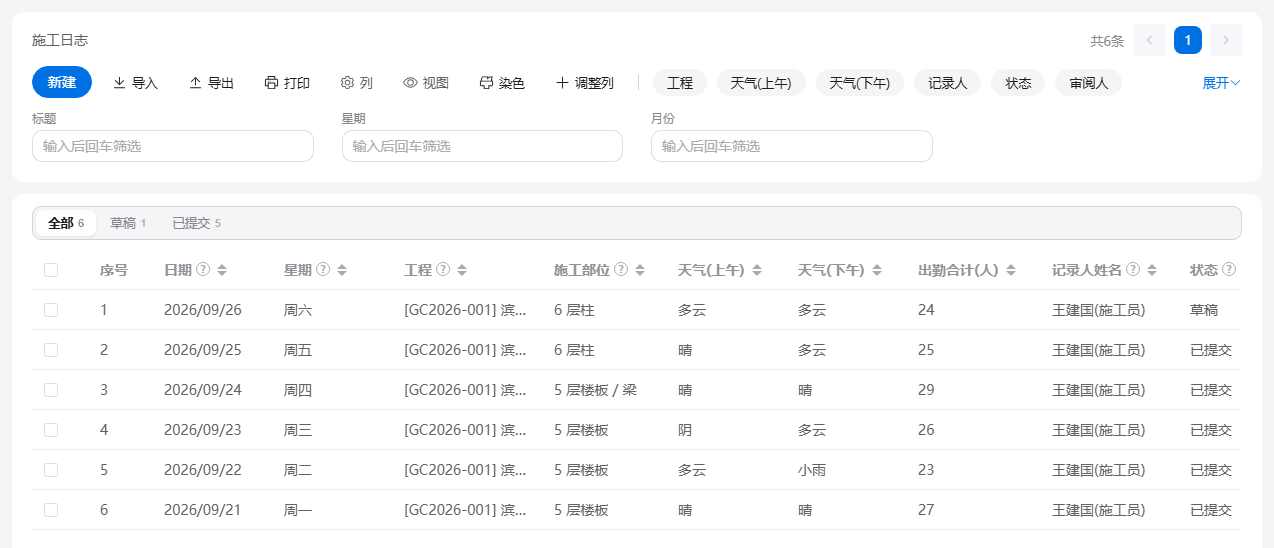The height and width of the screenshot is (548, 1274).
Task: Select page 1 in pagination
Action: 1188,40
